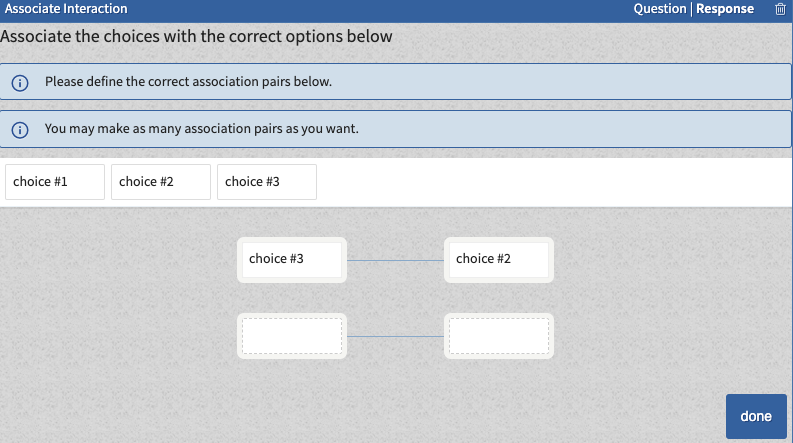Click the info icon beside 'You may make' message
This screenshot has width=793, height=443.
[x=20, y=130]
